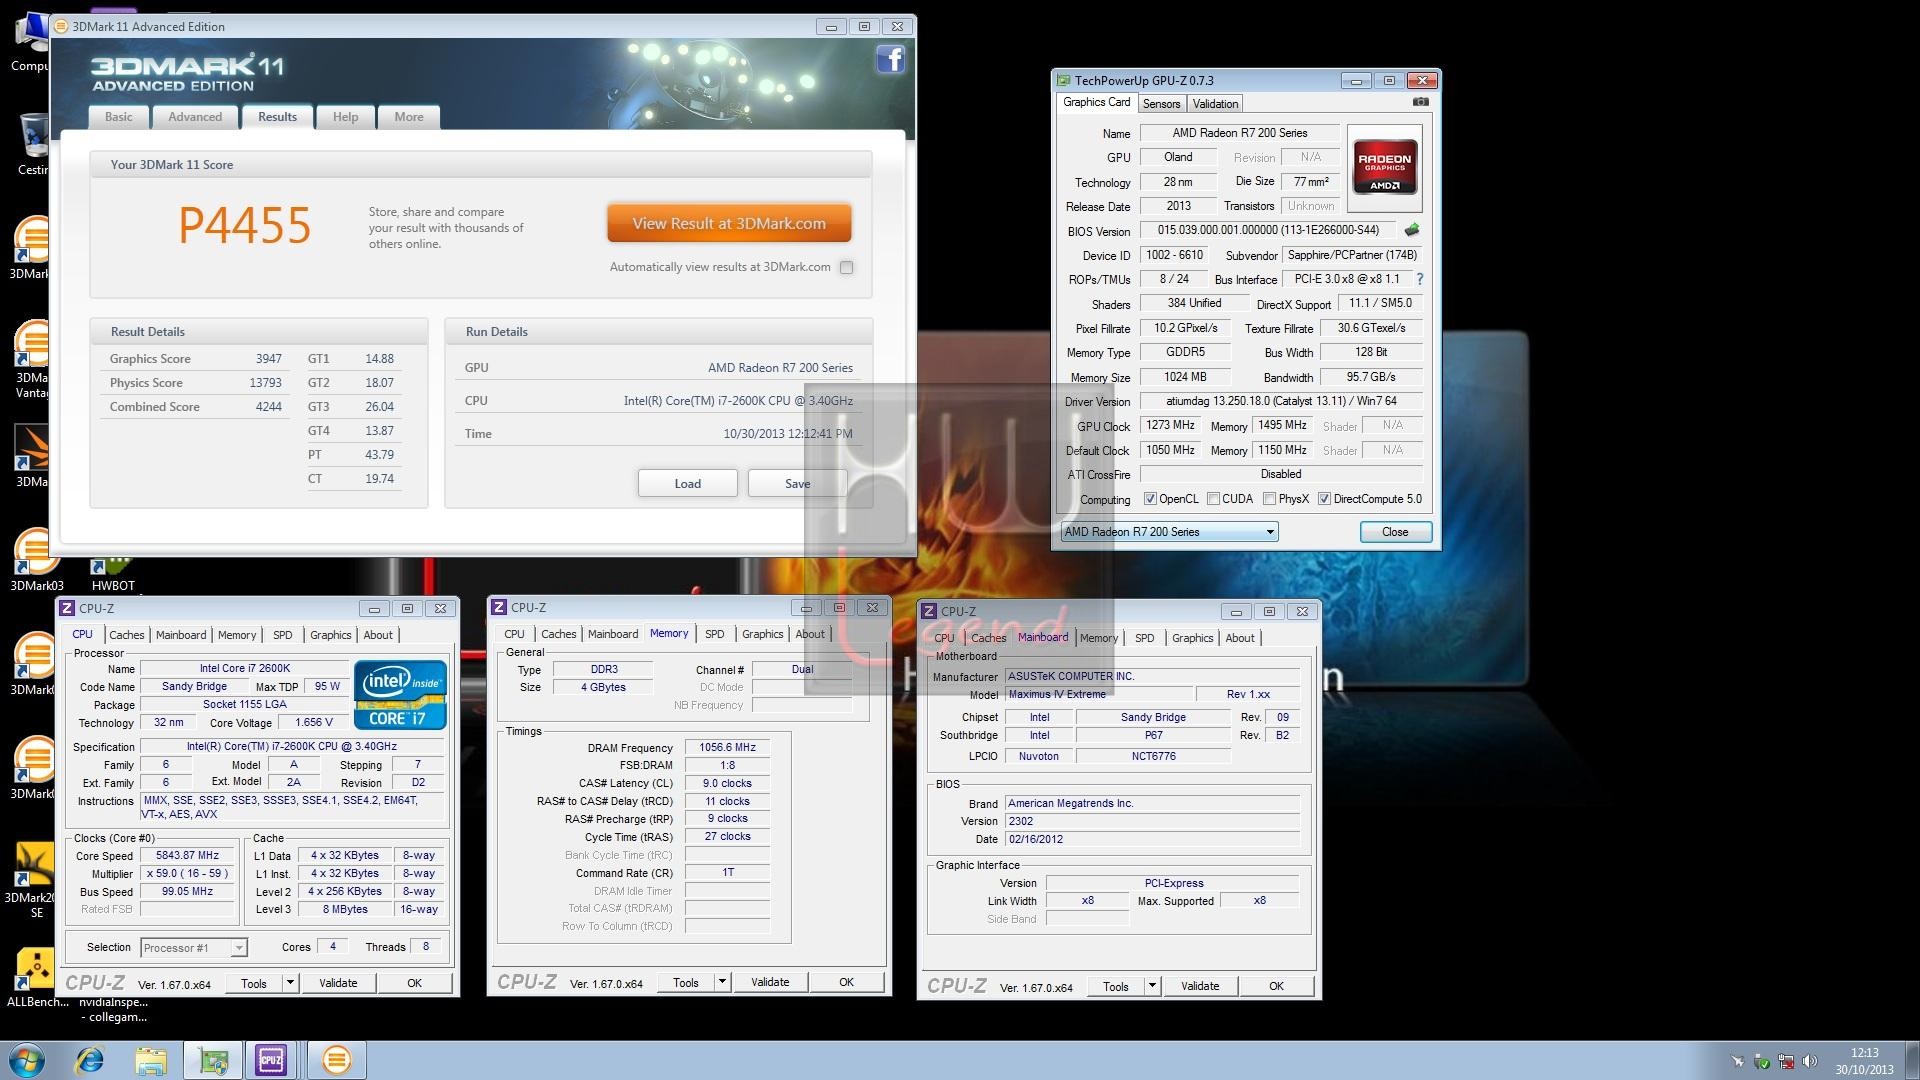
Task: Click the DRAM Frequency 1056.6 MHz field
Action: point(727,748)
